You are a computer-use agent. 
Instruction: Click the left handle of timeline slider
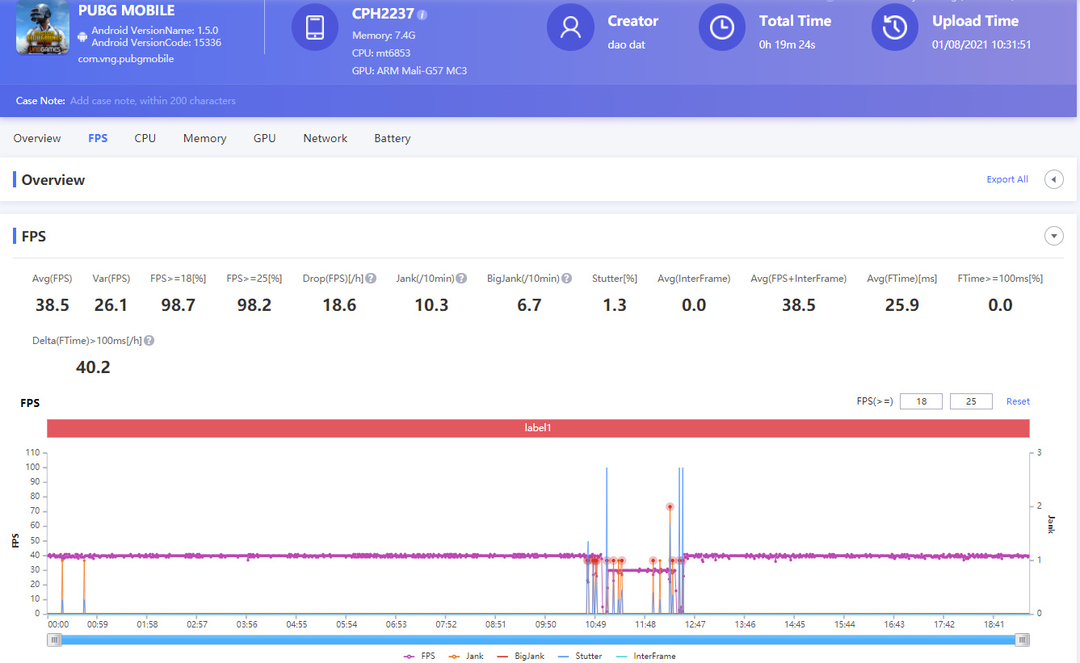tap(54, 640)
